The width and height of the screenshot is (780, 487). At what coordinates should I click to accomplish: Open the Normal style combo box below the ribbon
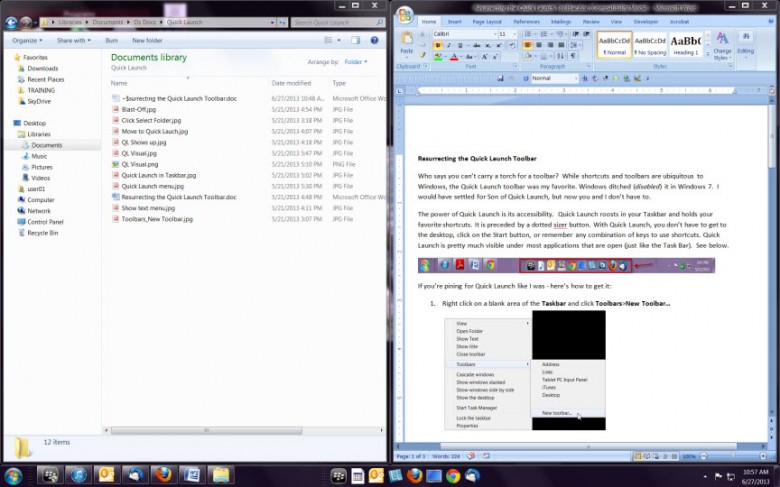pyautogui.click(x=555, y=78)
